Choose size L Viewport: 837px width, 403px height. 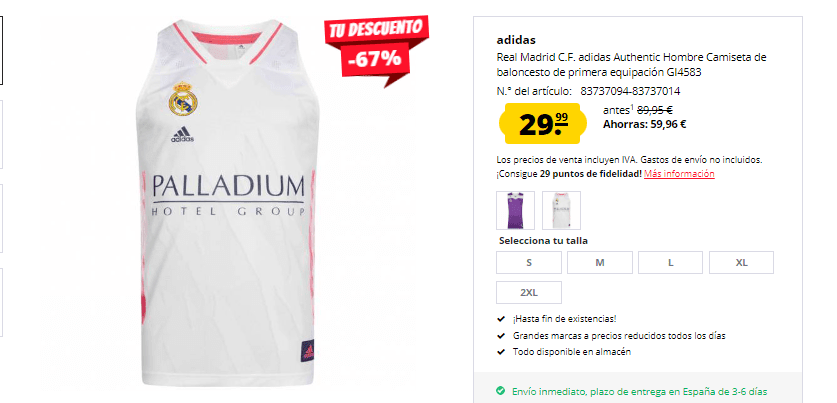(670, 263)
